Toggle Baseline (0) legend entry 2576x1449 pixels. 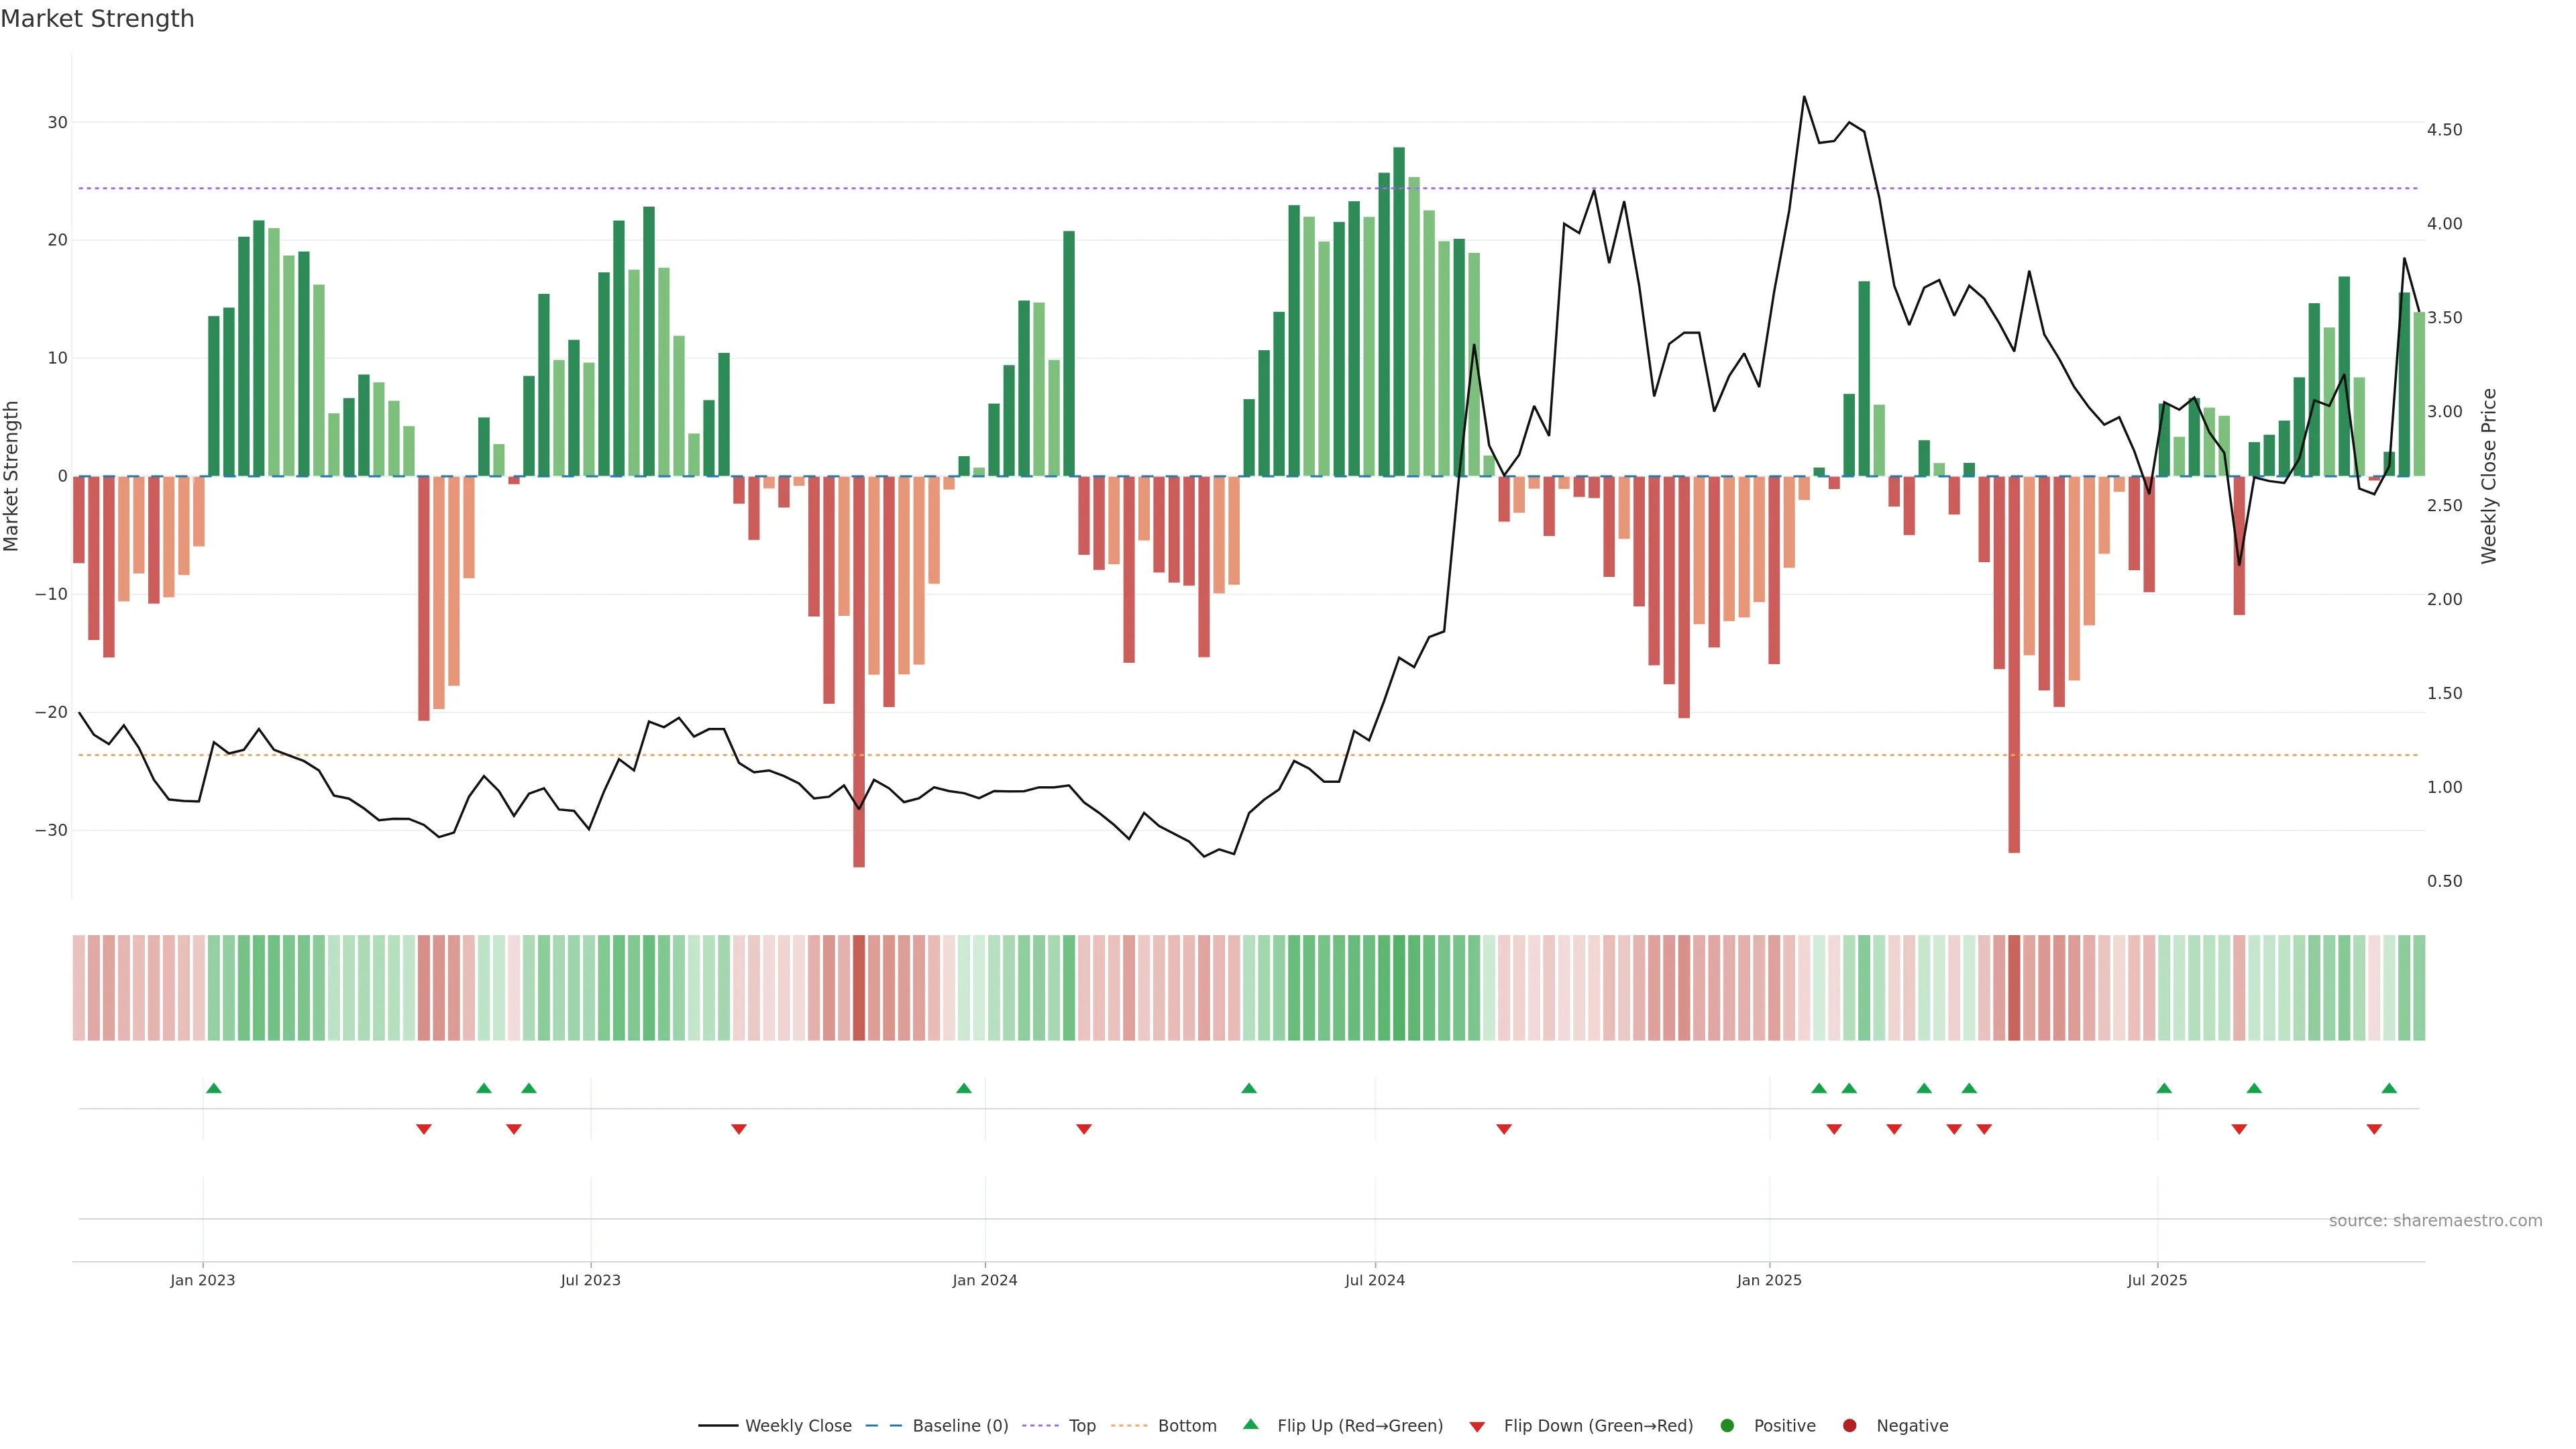[x=959, y=1426]
